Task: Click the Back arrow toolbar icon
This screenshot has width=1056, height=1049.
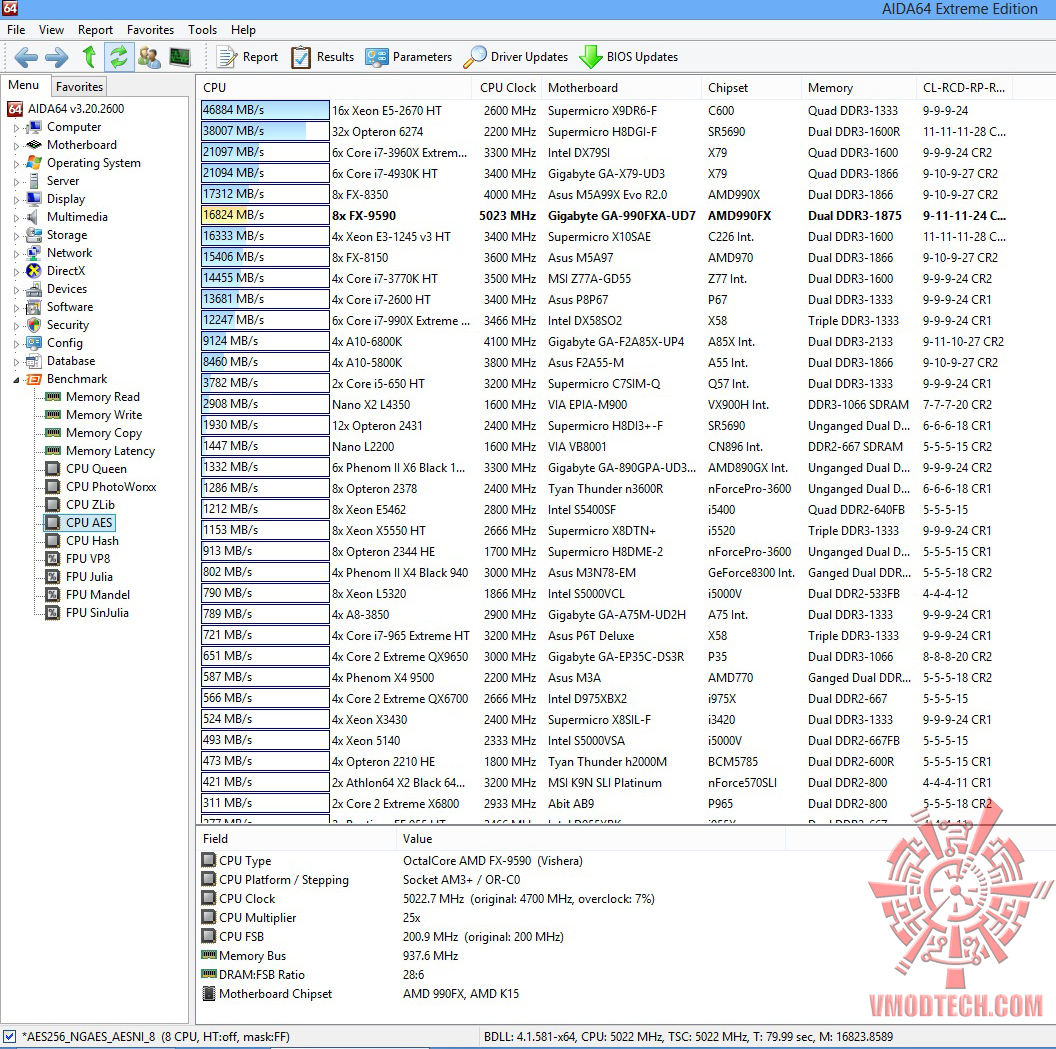Action: pyautogui.click(x=26, y=57)
